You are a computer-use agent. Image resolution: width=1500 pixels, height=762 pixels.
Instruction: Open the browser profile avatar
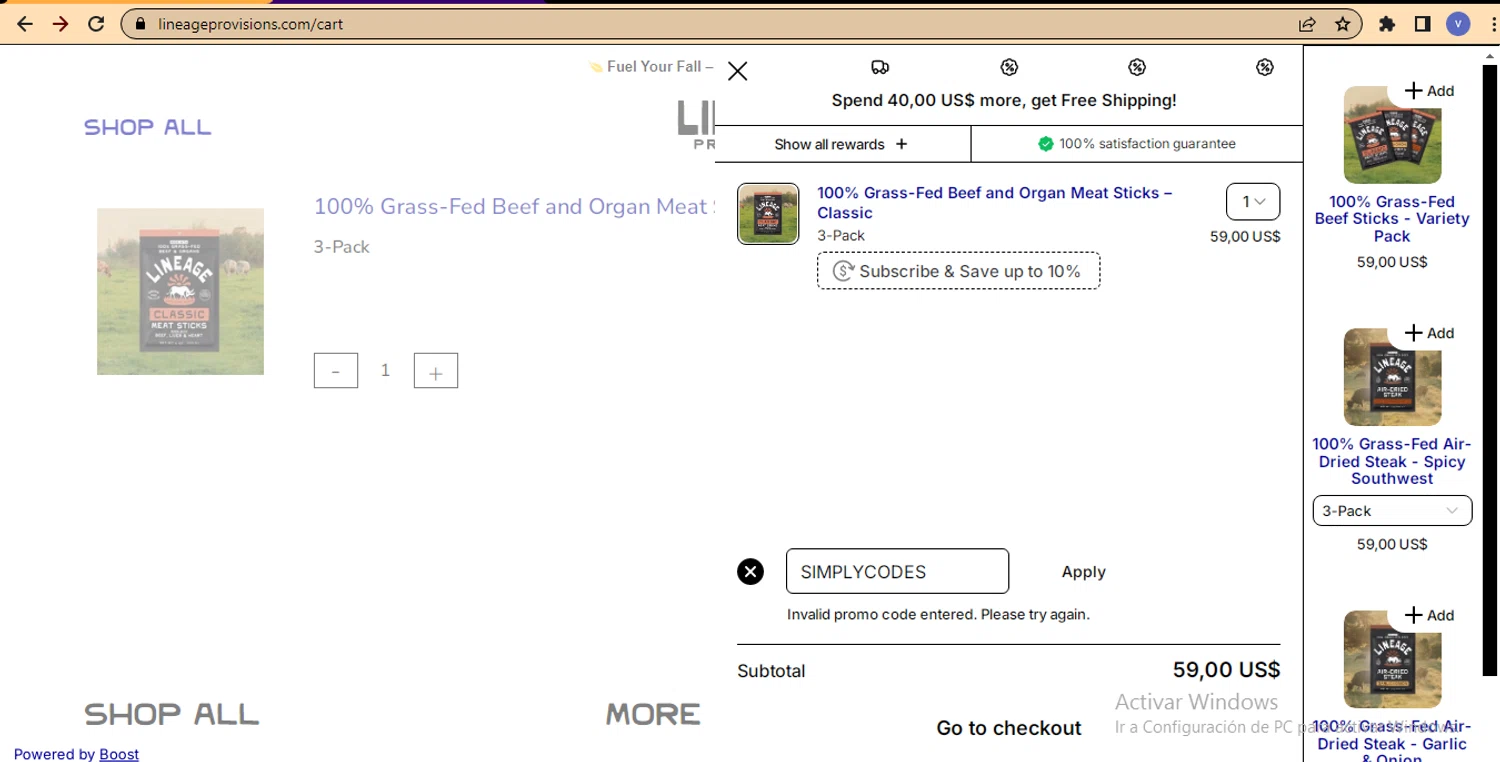1458,24
